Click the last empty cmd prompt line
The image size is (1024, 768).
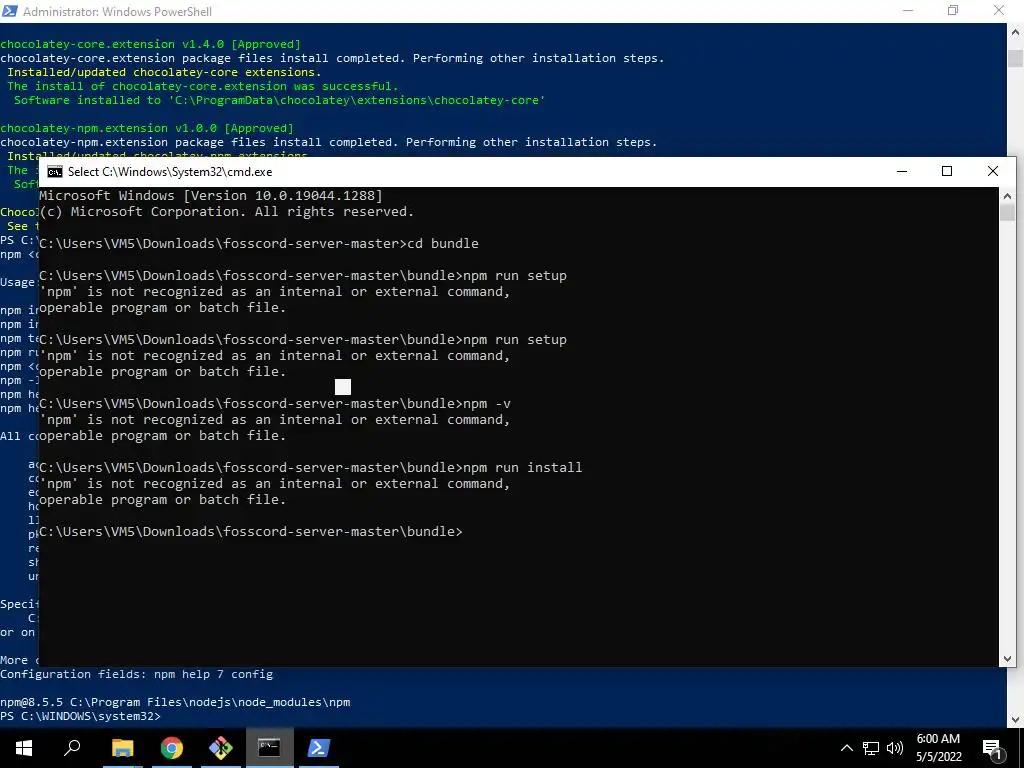[251, 532]
